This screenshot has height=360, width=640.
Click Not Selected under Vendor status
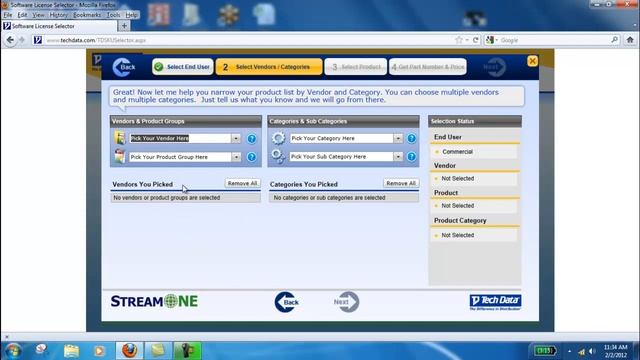tap(458, 179)
